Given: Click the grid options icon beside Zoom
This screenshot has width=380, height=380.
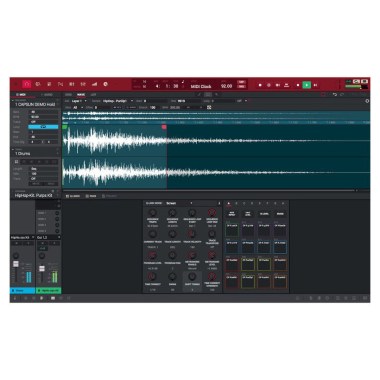Looking at the screenshot, I should click(x=209, y=107).
